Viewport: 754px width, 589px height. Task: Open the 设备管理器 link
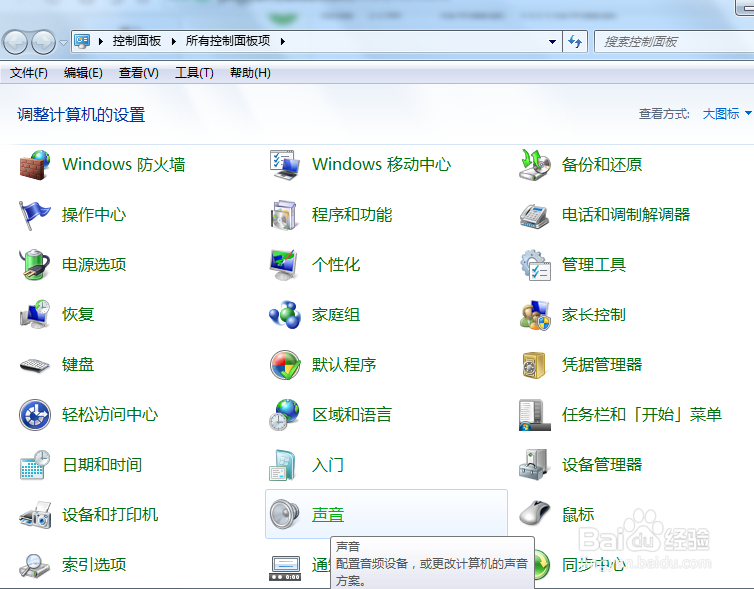tap(602, 464)
